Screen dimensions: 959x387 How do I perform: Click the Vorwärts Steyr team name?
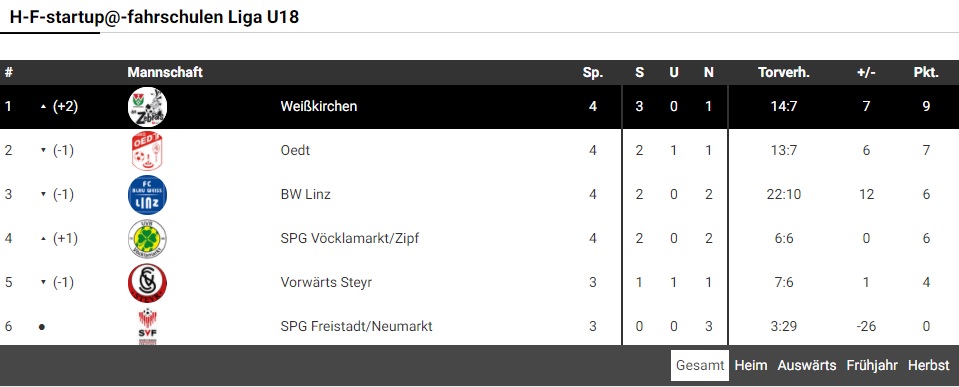tap(326, 282)
